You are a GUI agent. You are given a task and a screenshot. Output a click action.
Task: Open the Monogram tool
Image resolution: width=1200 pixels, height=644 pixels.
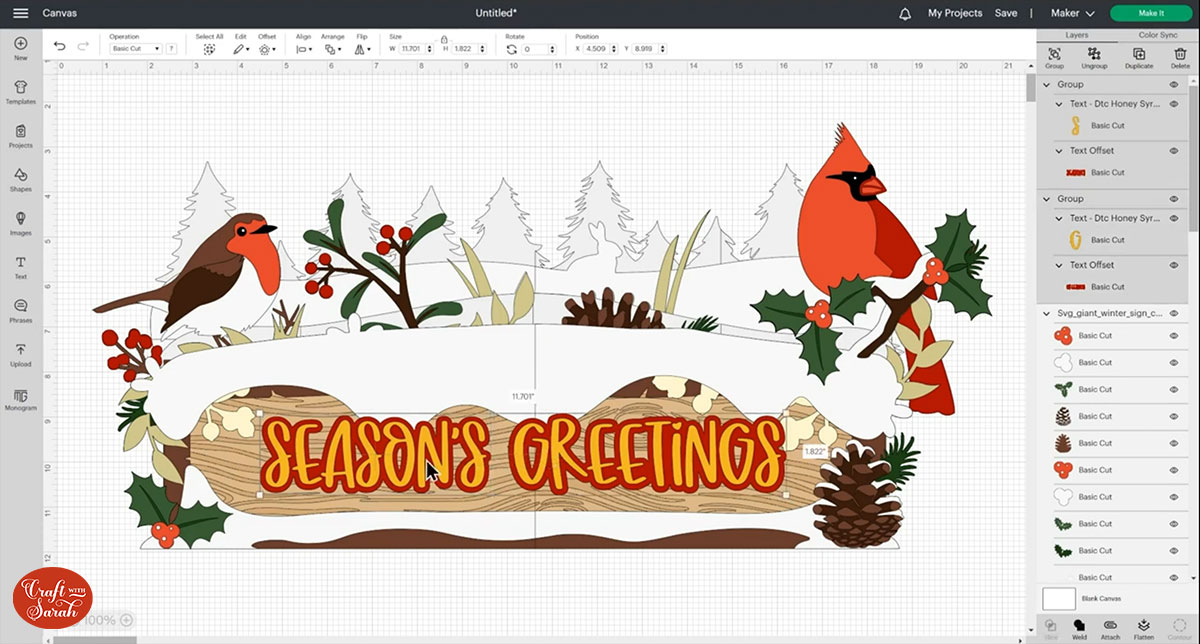point(20,398)
